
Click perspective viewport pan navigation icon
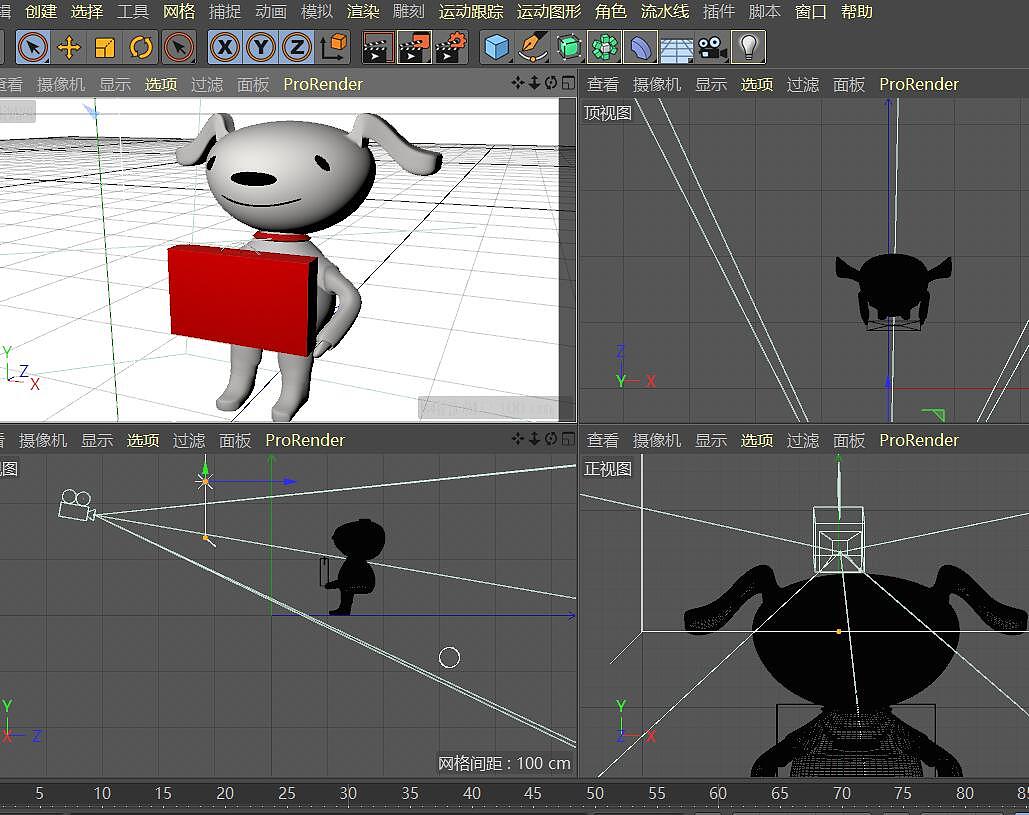[x=518, y=83]
